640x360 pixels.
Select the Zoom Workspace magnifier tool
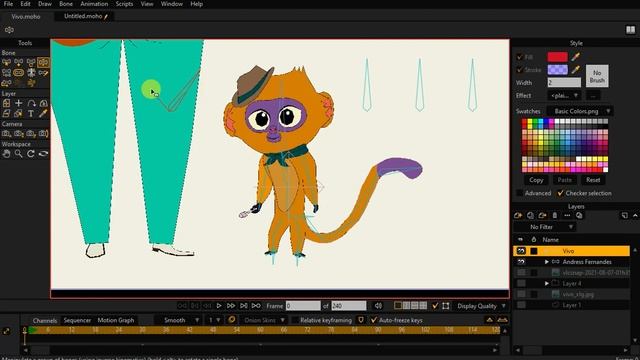(19, 154)
